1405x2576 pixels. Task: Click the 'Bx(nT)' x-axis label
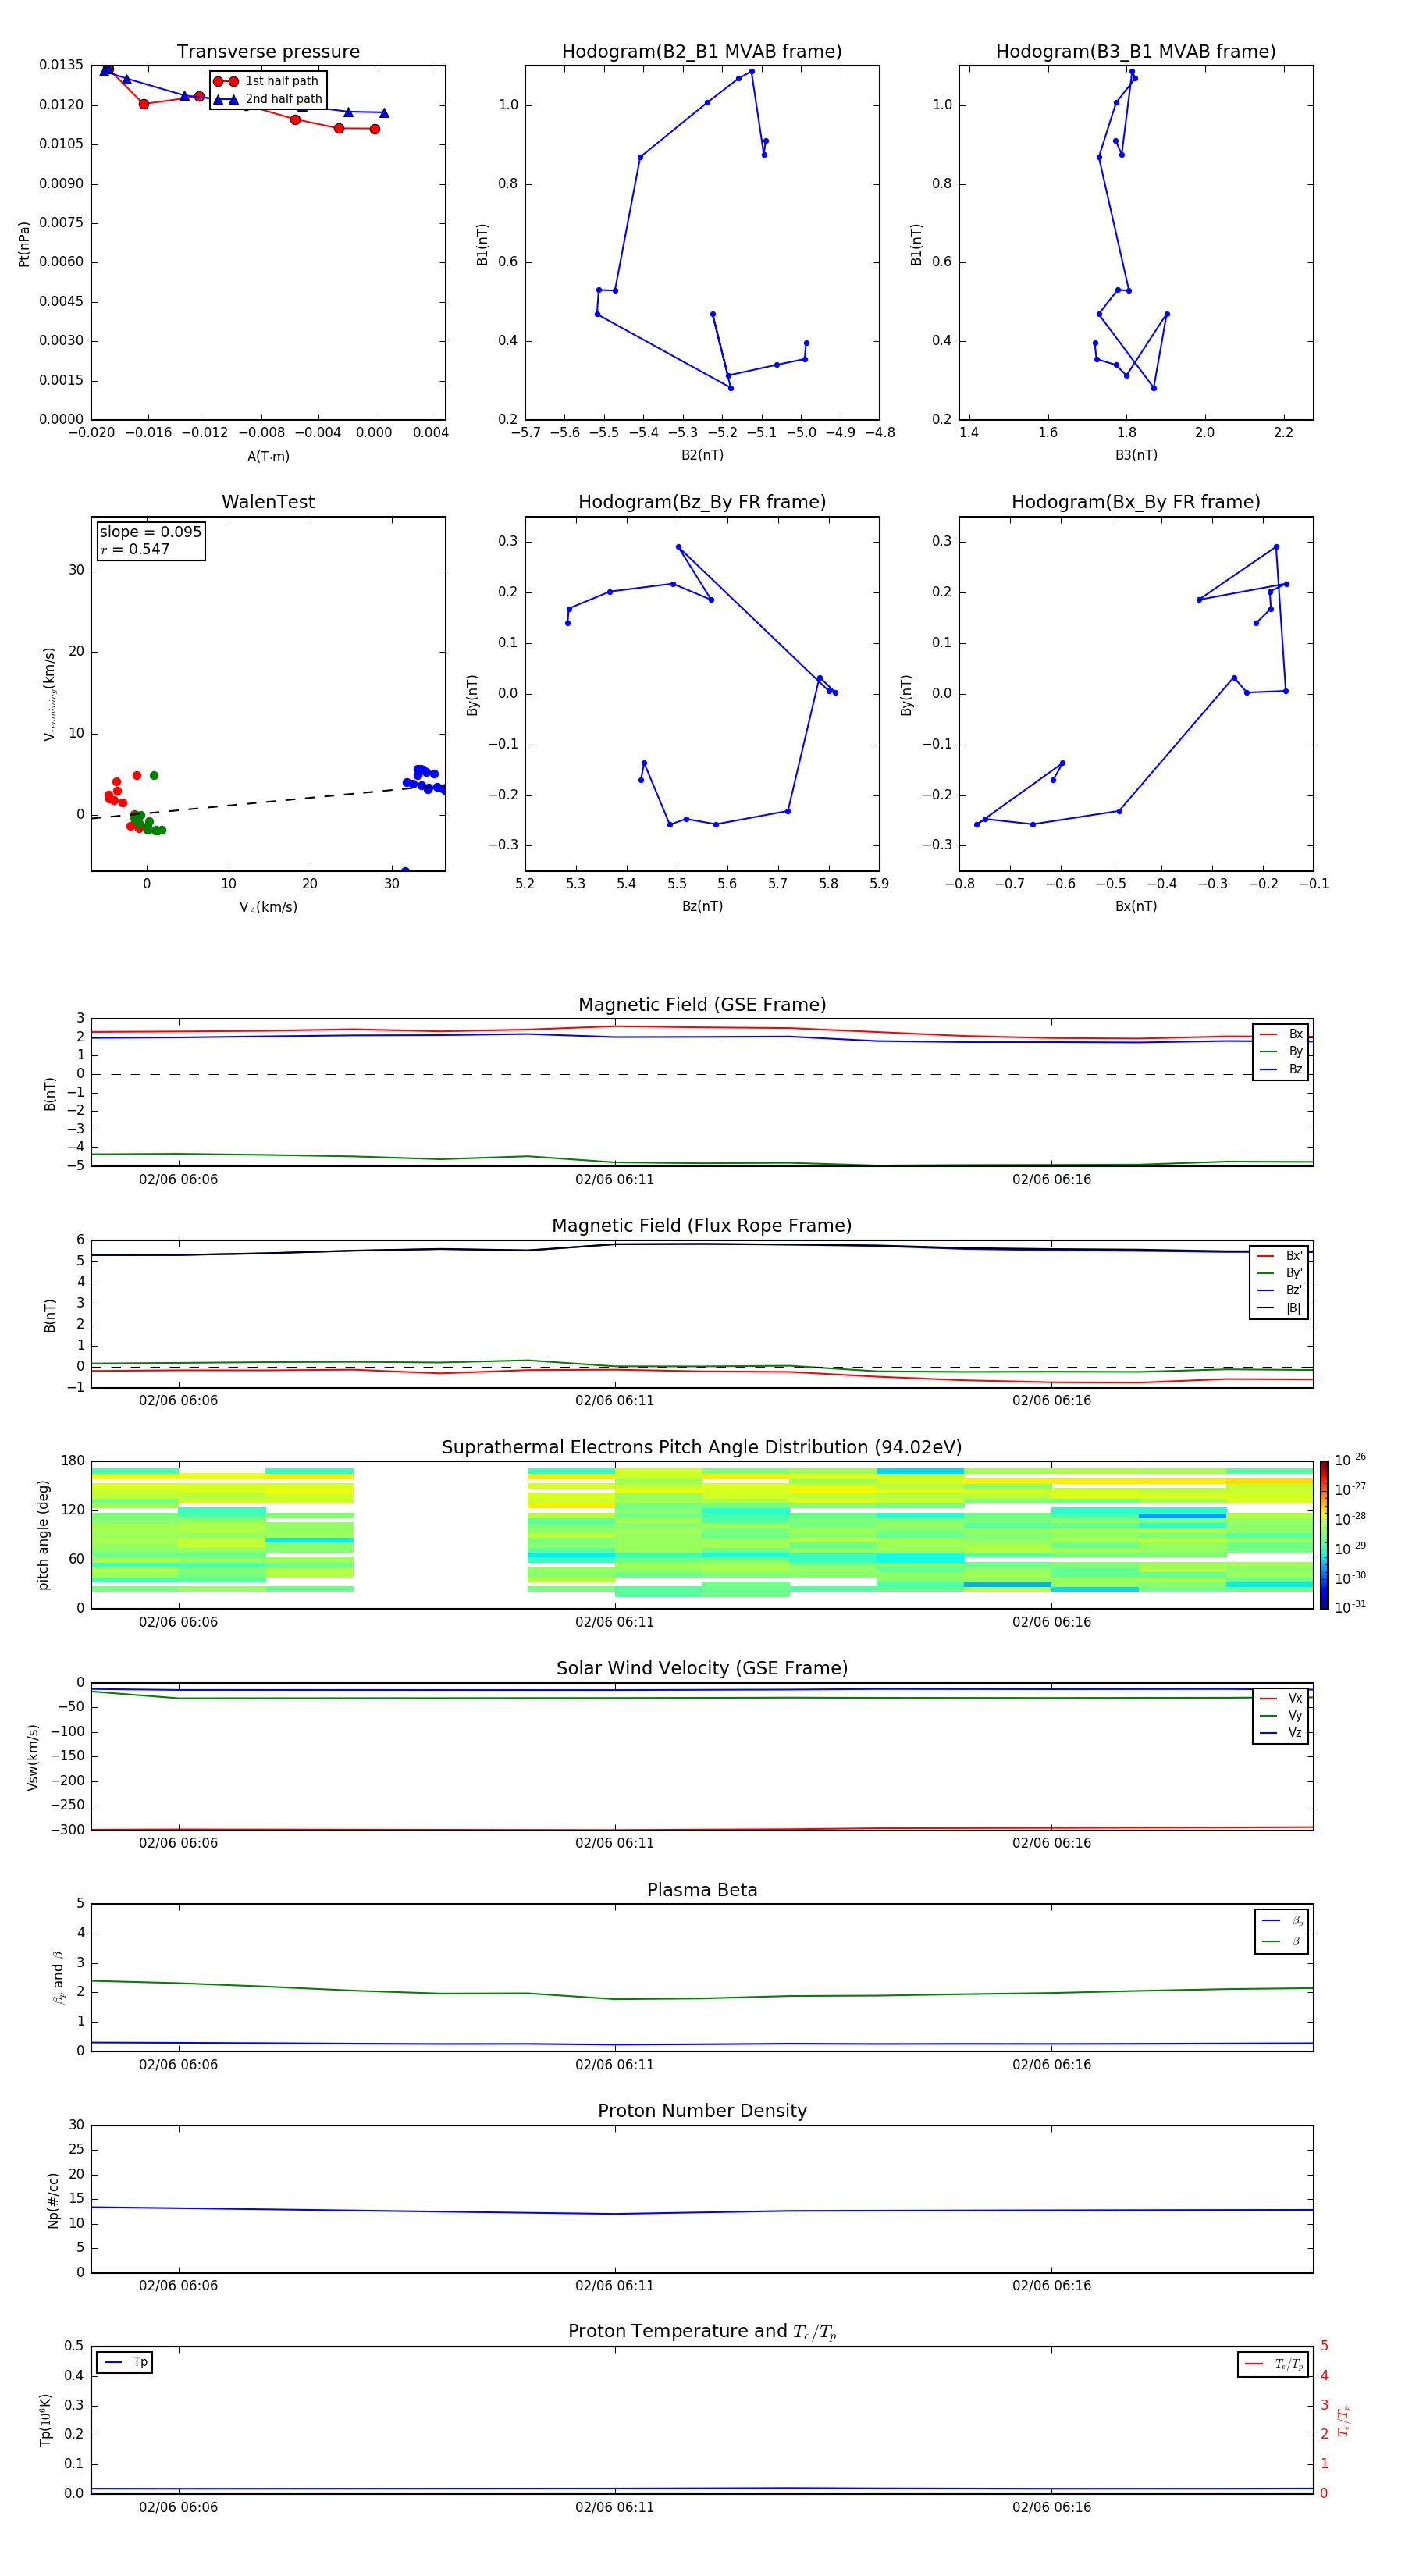coord(1136,906)
